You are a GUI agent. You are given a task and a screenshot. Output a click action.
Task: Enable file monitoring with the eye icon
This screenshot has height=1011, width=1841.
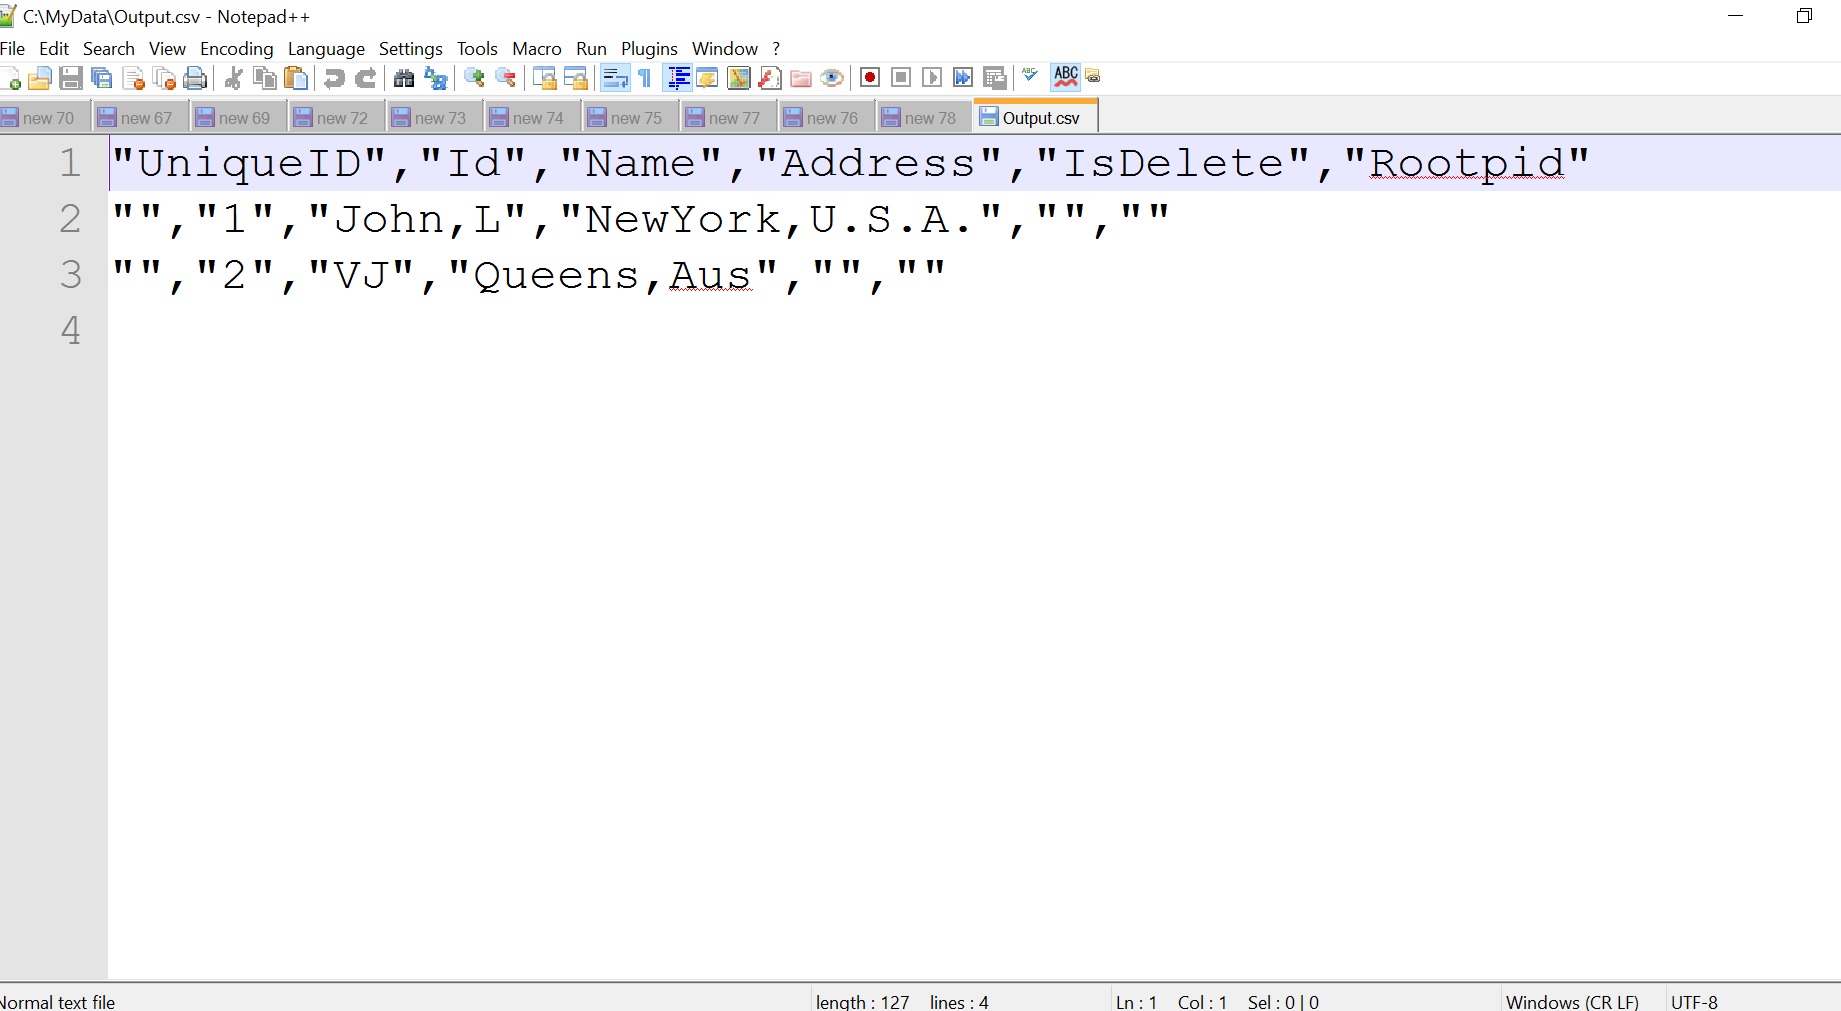coord(832,78)
